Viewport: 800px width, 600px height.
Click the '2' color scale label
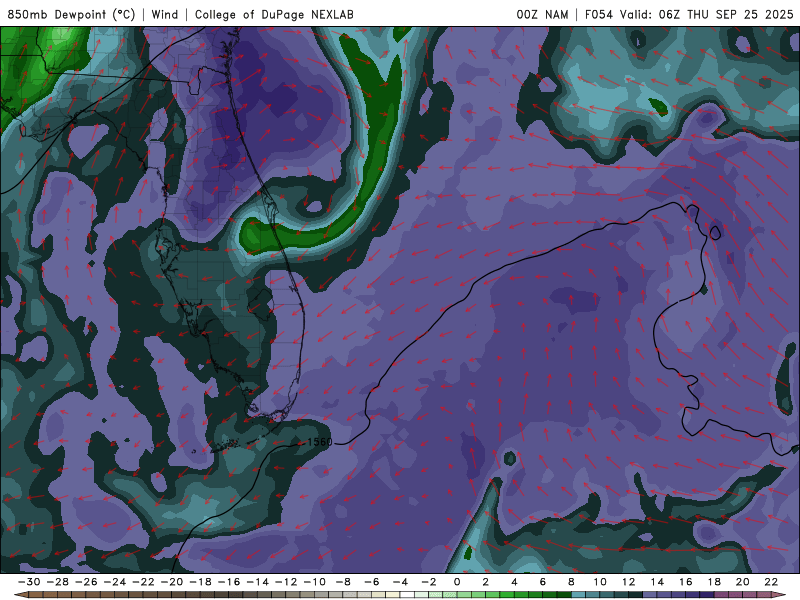coord(485,582)
